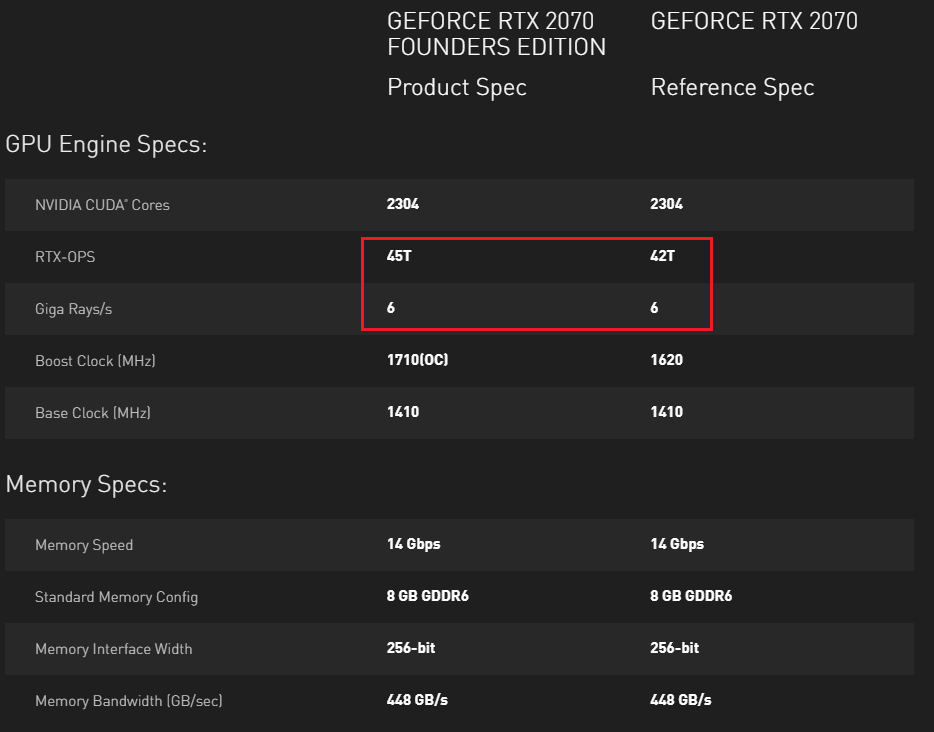Select the 1710(OC) boost clock value
Screen dimensions: 934x732
pos(417,360)
